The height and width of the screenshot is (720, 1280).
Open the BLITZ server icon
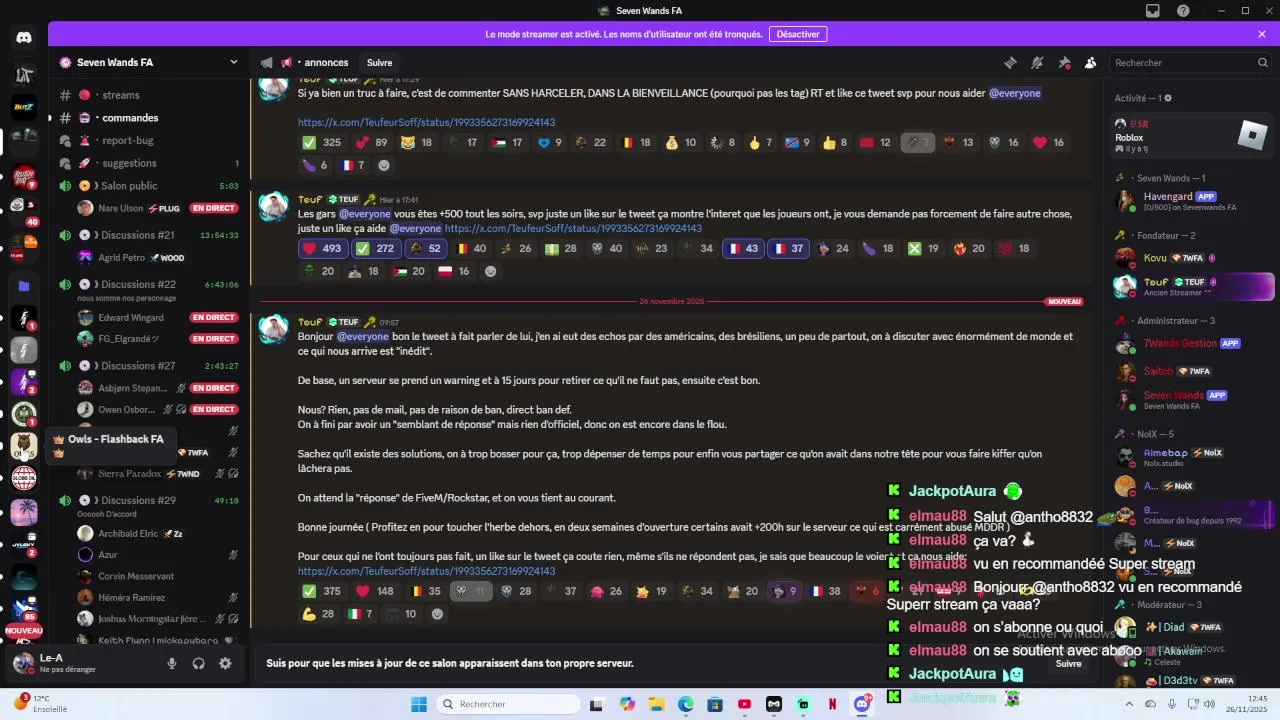[24, 106]
